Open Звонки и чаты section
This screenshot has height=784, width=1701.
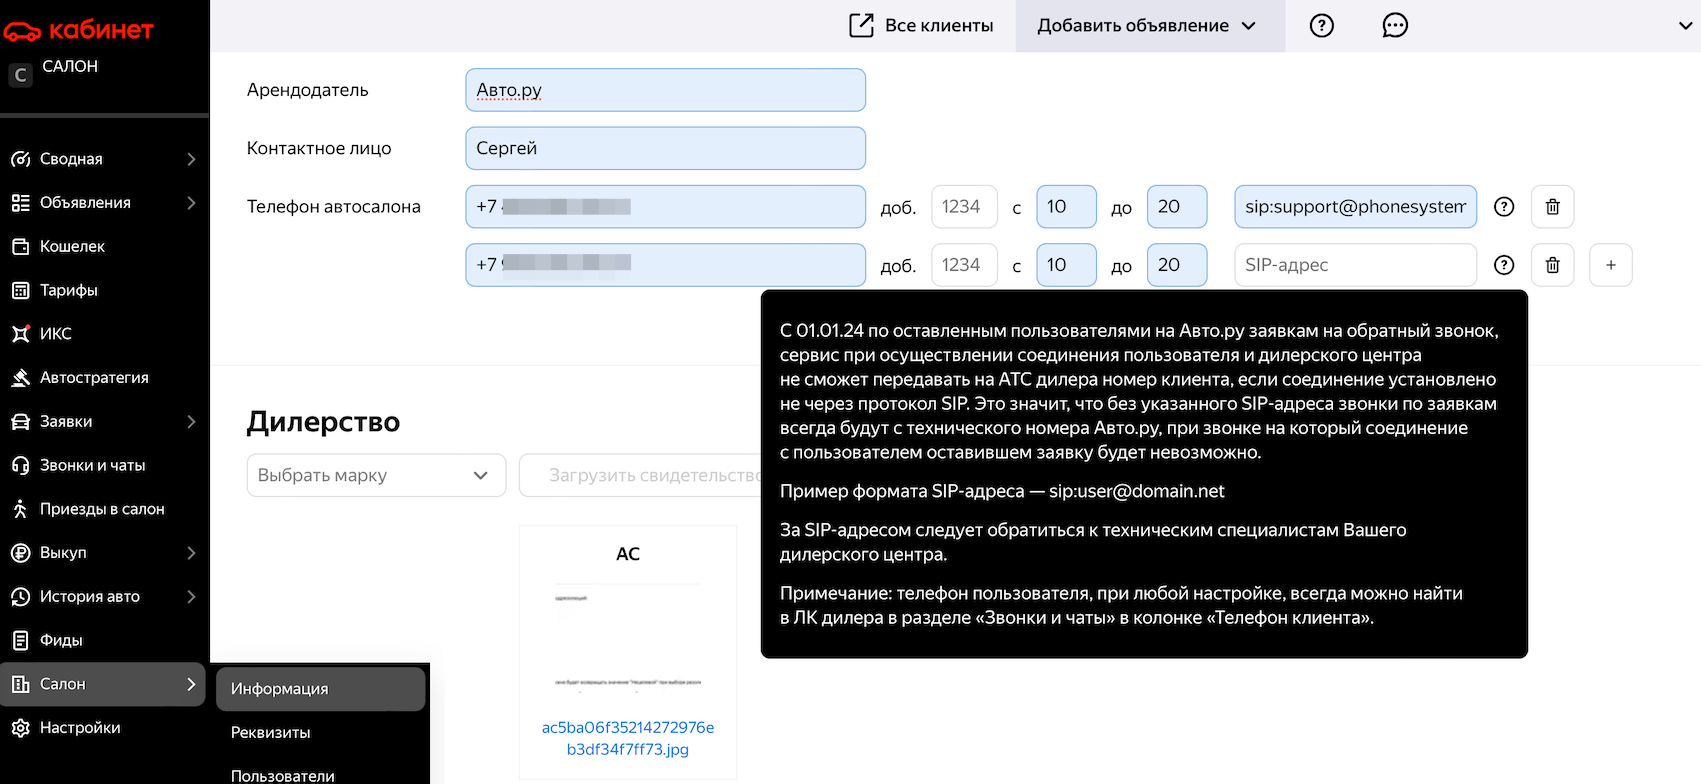(x=92, y=466)
